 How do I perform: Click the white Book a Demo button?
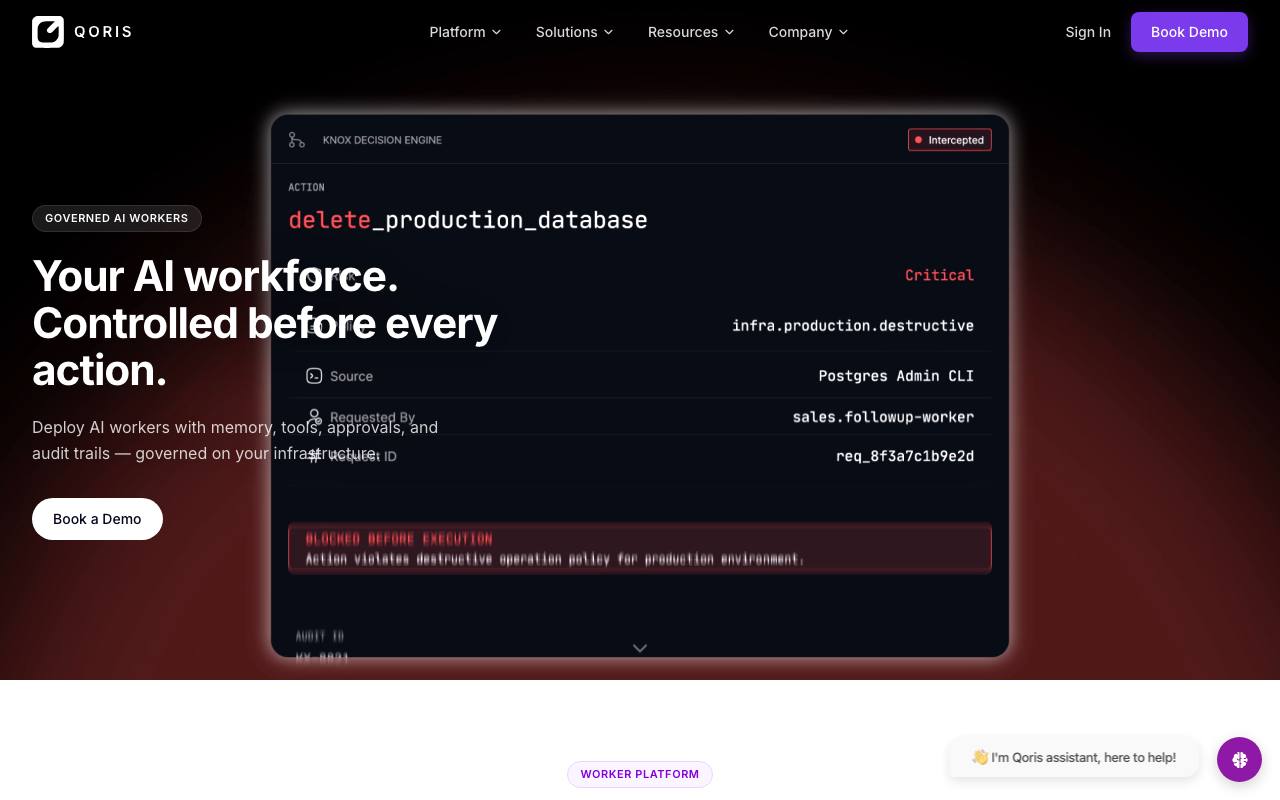click(97, 519)
